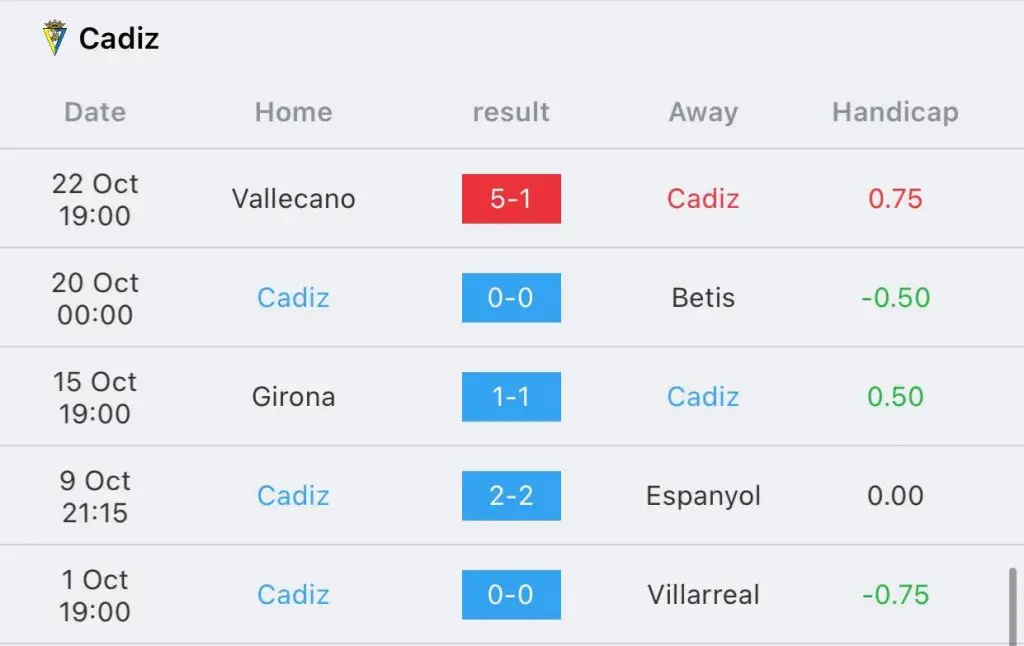The image size is (1024, 646).
Task: Open the 0-0 result against Betis
Action: (511, 298)
